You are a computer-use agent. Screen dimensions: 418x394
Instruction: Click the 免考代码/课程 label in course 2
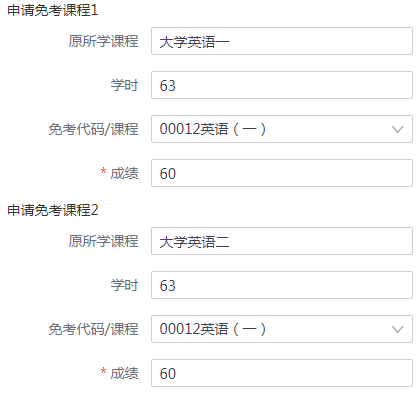point(93,329)
